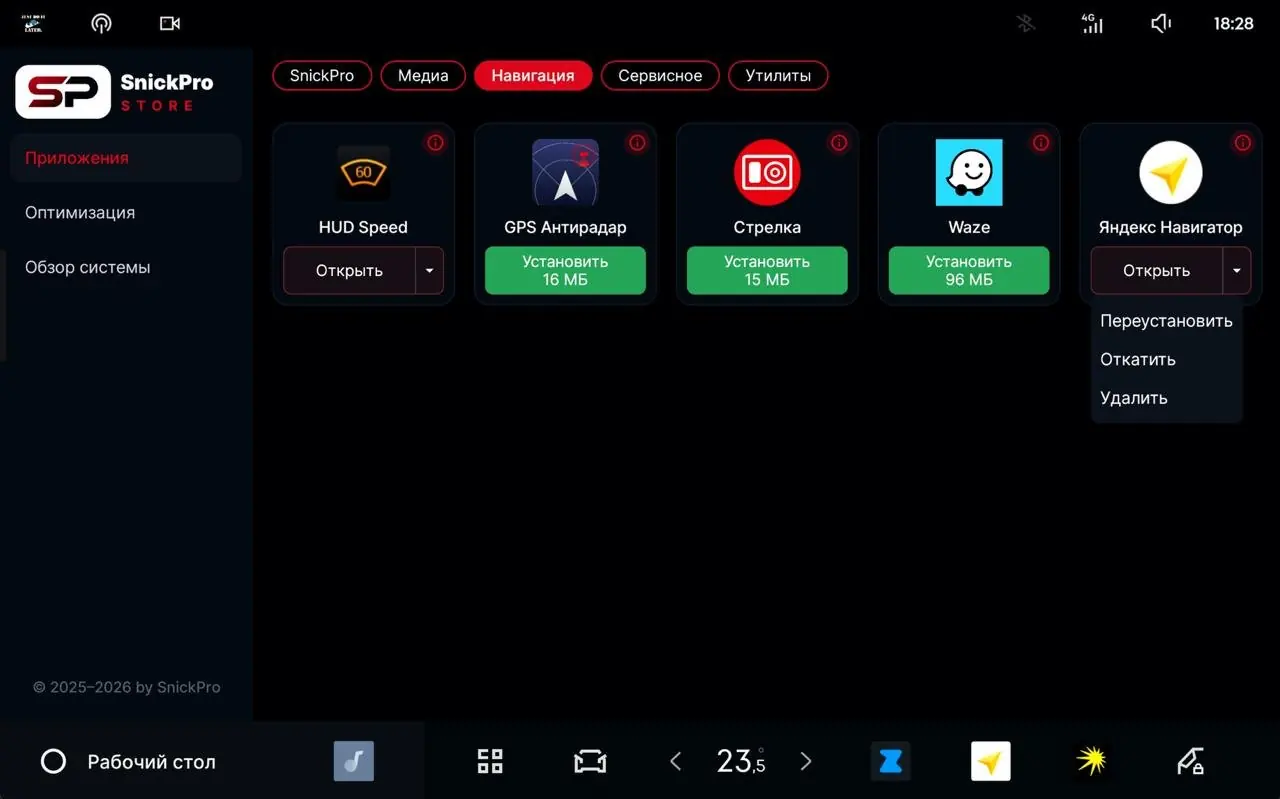Tap the wireless hotspot status icon
The height and width of the screenshot is (799, 1280).
click(x=101, y=24)
